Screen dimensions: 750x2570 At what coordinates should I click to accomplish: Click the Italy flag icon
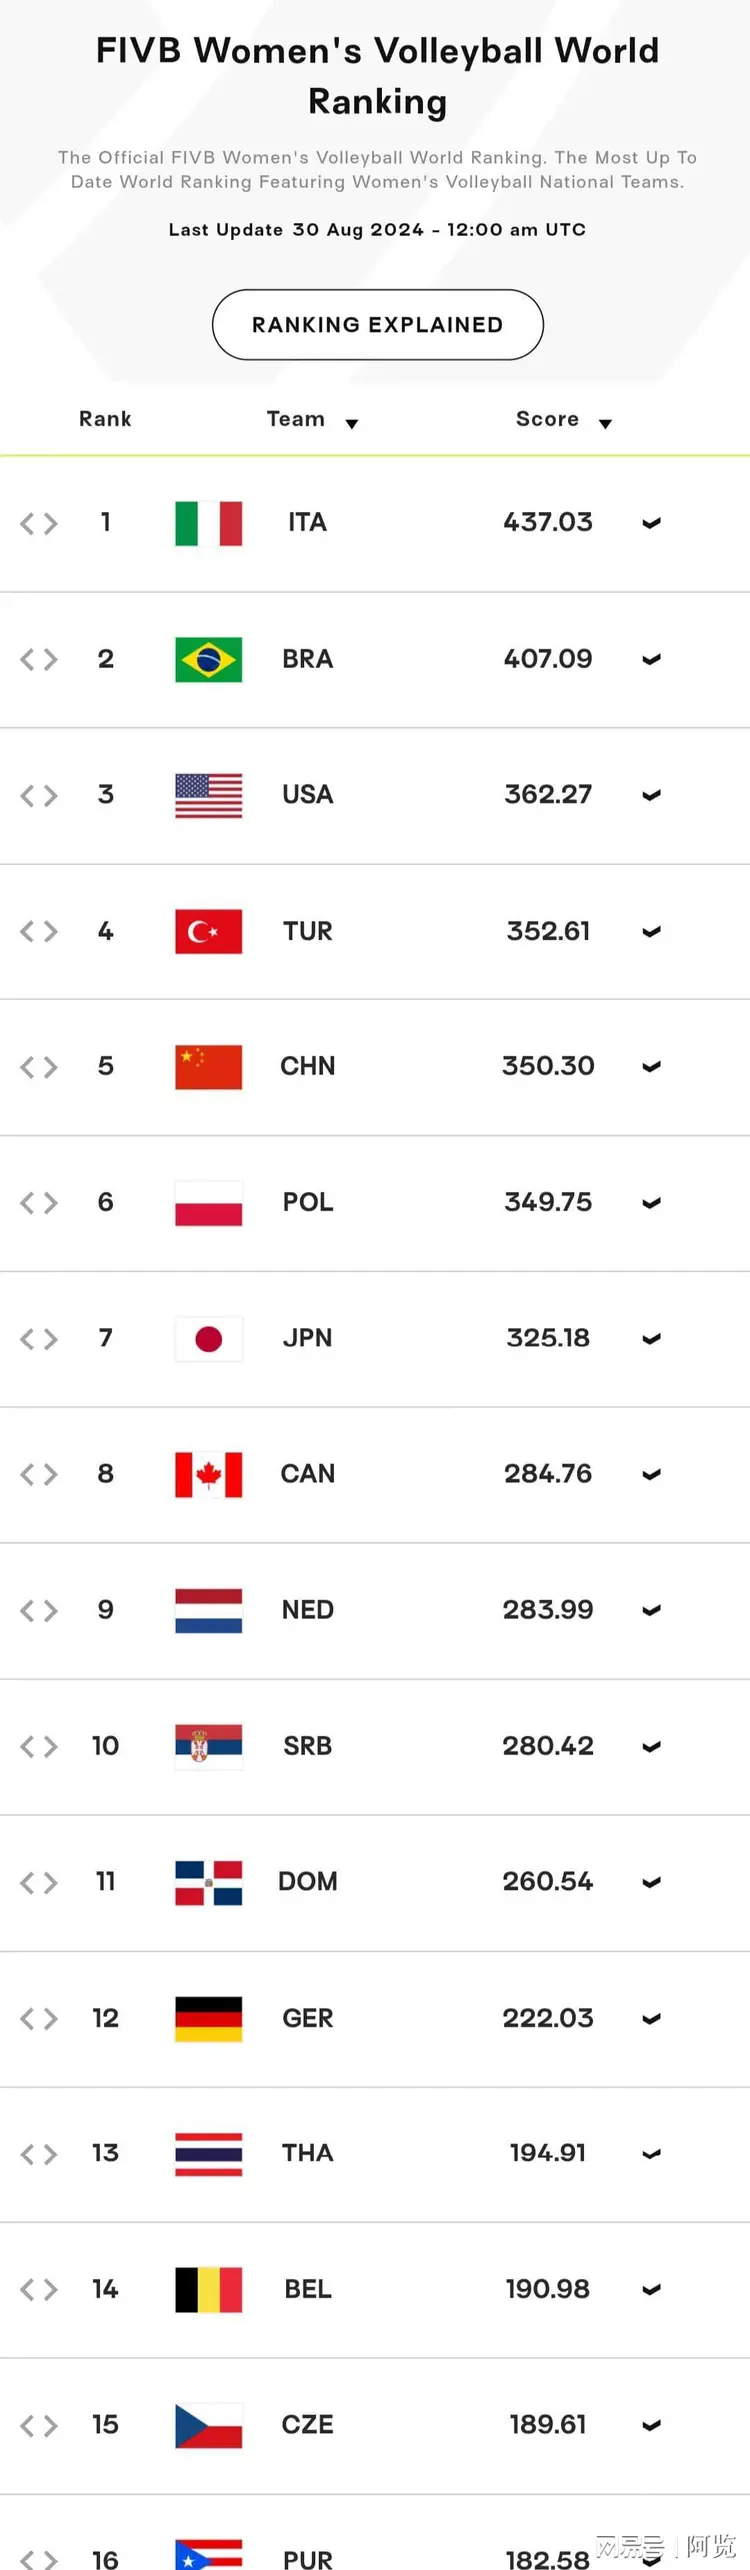[208, 523]
